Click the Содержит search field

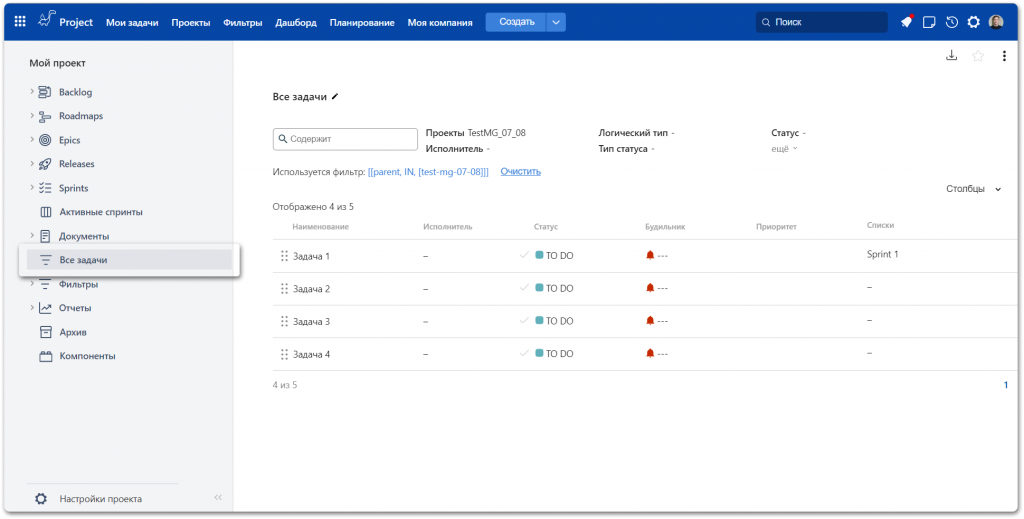(345, 139)
